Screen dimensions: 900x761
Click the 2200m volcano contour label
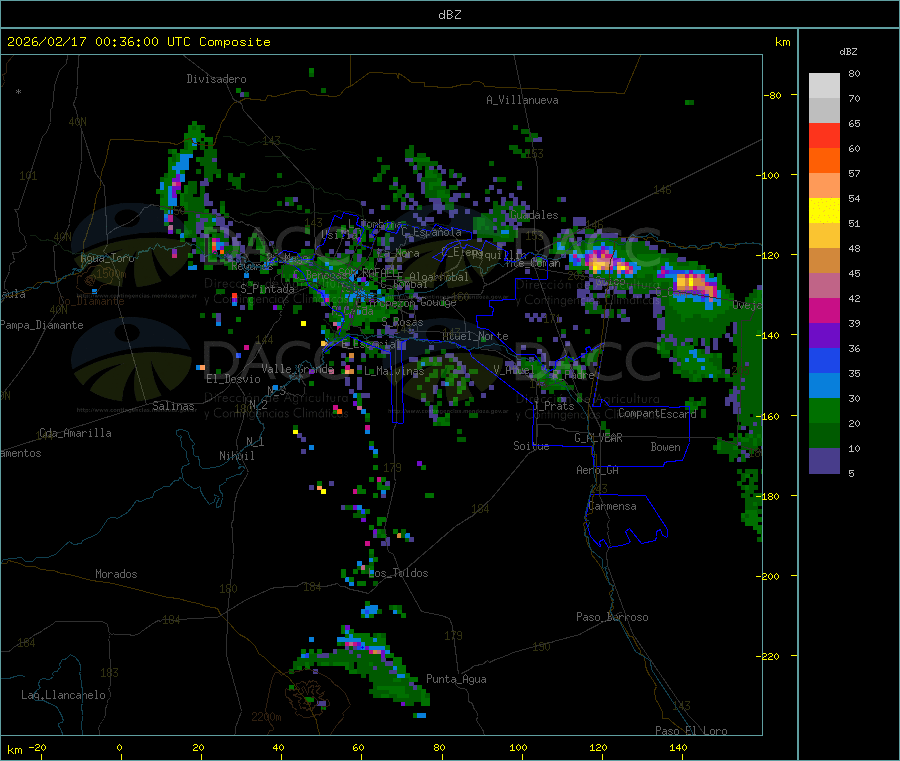[x=266, y=717]
